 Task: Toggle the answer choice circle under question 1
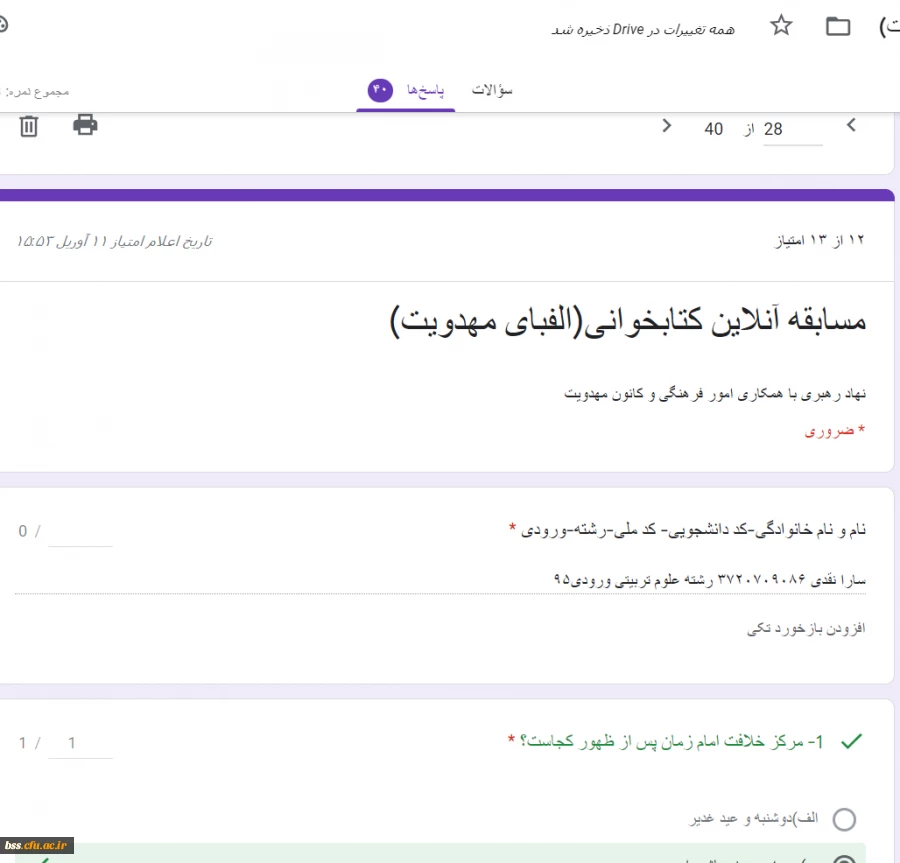click(x=845, y=818)
